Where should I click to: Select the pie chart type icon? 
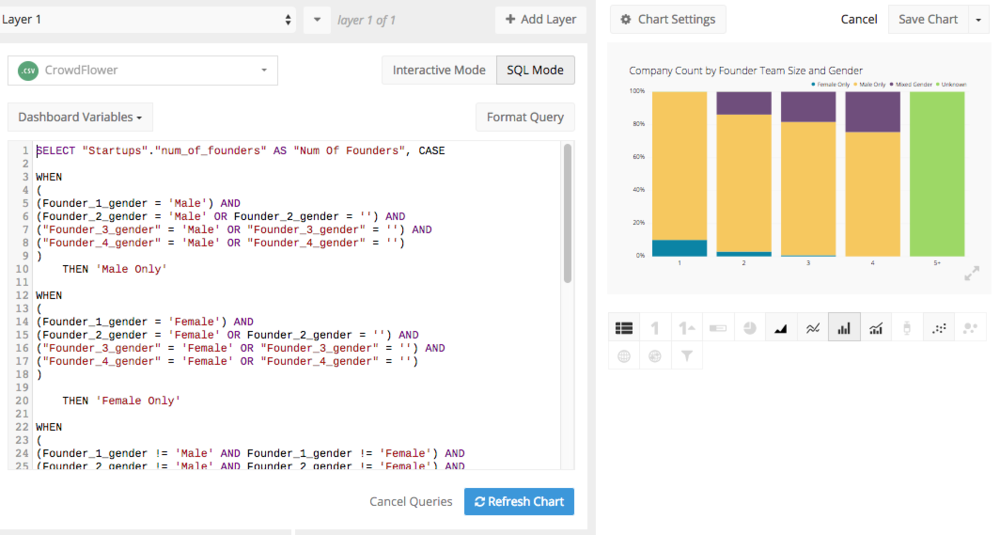coord(749,328)
